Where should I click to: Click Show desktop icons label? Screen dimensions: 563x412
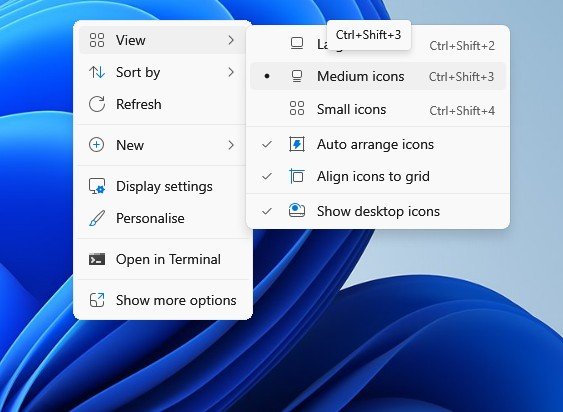click(378, 211)
